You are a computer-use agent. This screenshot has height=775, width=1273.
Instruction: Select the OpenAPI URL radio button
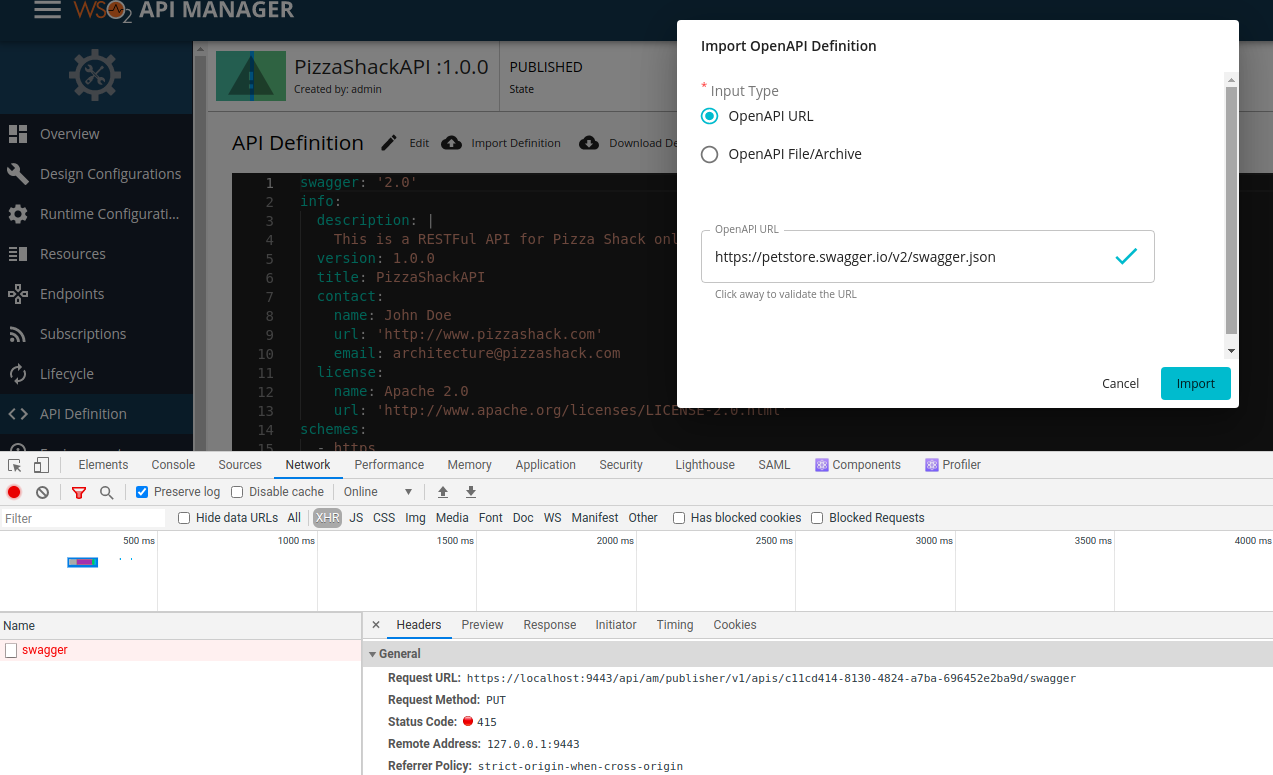click(x=710, y=116)
